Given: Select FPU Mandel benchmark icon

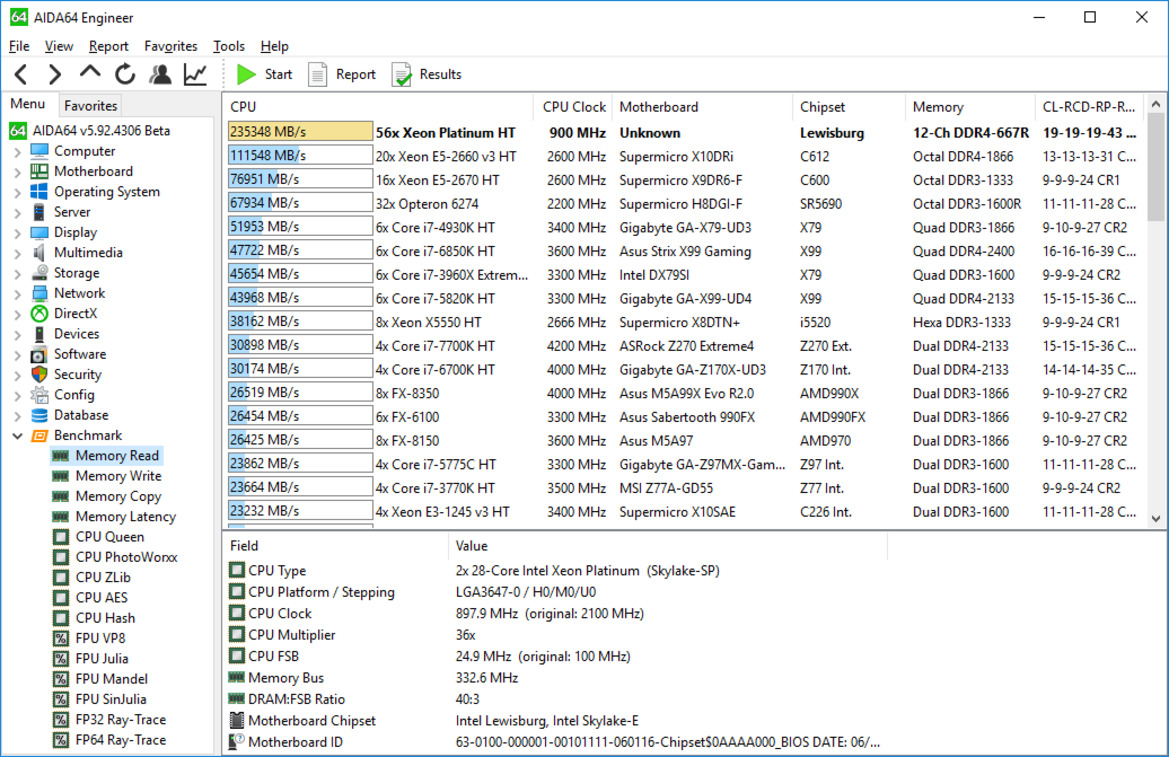Looking at the screenshot, I should tap(60, 679).
